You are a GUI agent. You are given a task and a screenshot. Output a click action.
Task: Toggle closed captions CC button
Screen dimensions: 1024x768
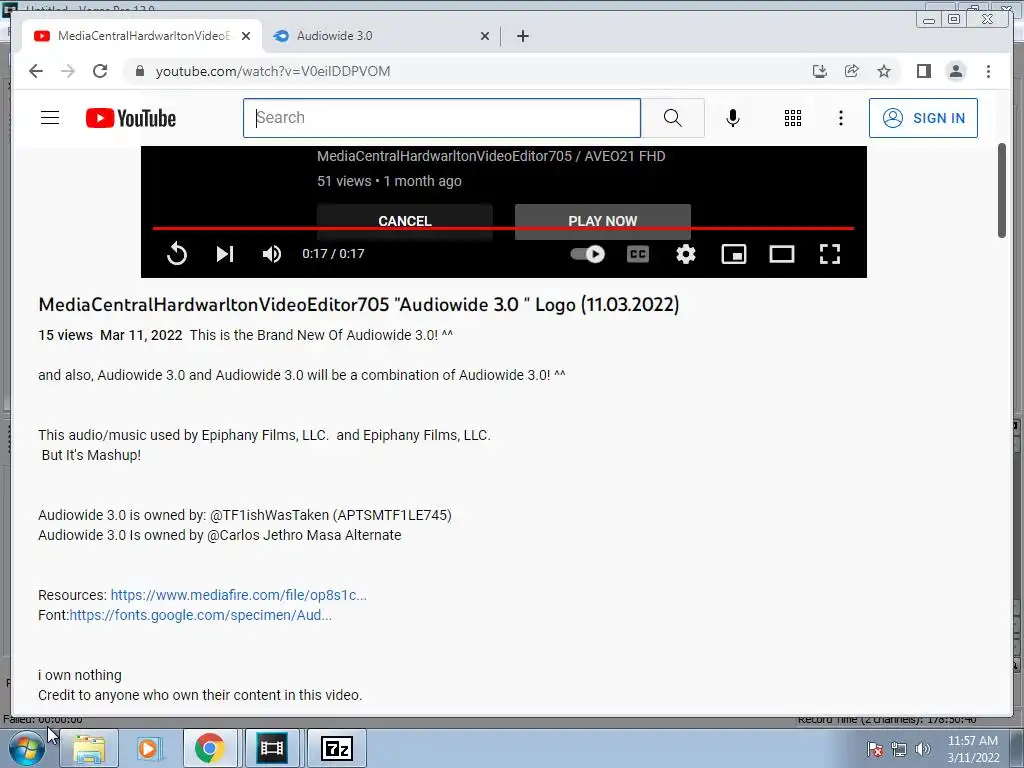638,253
